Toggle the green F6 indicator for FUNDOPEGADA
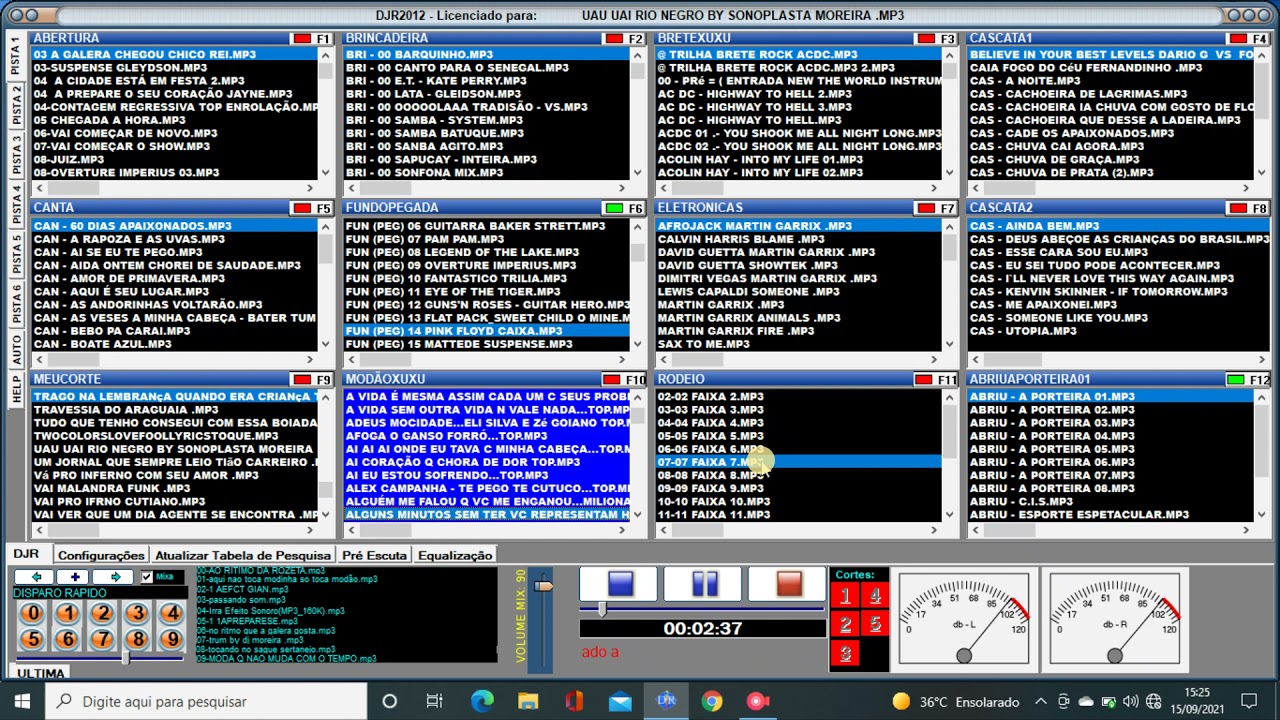 tap(612, 209)
